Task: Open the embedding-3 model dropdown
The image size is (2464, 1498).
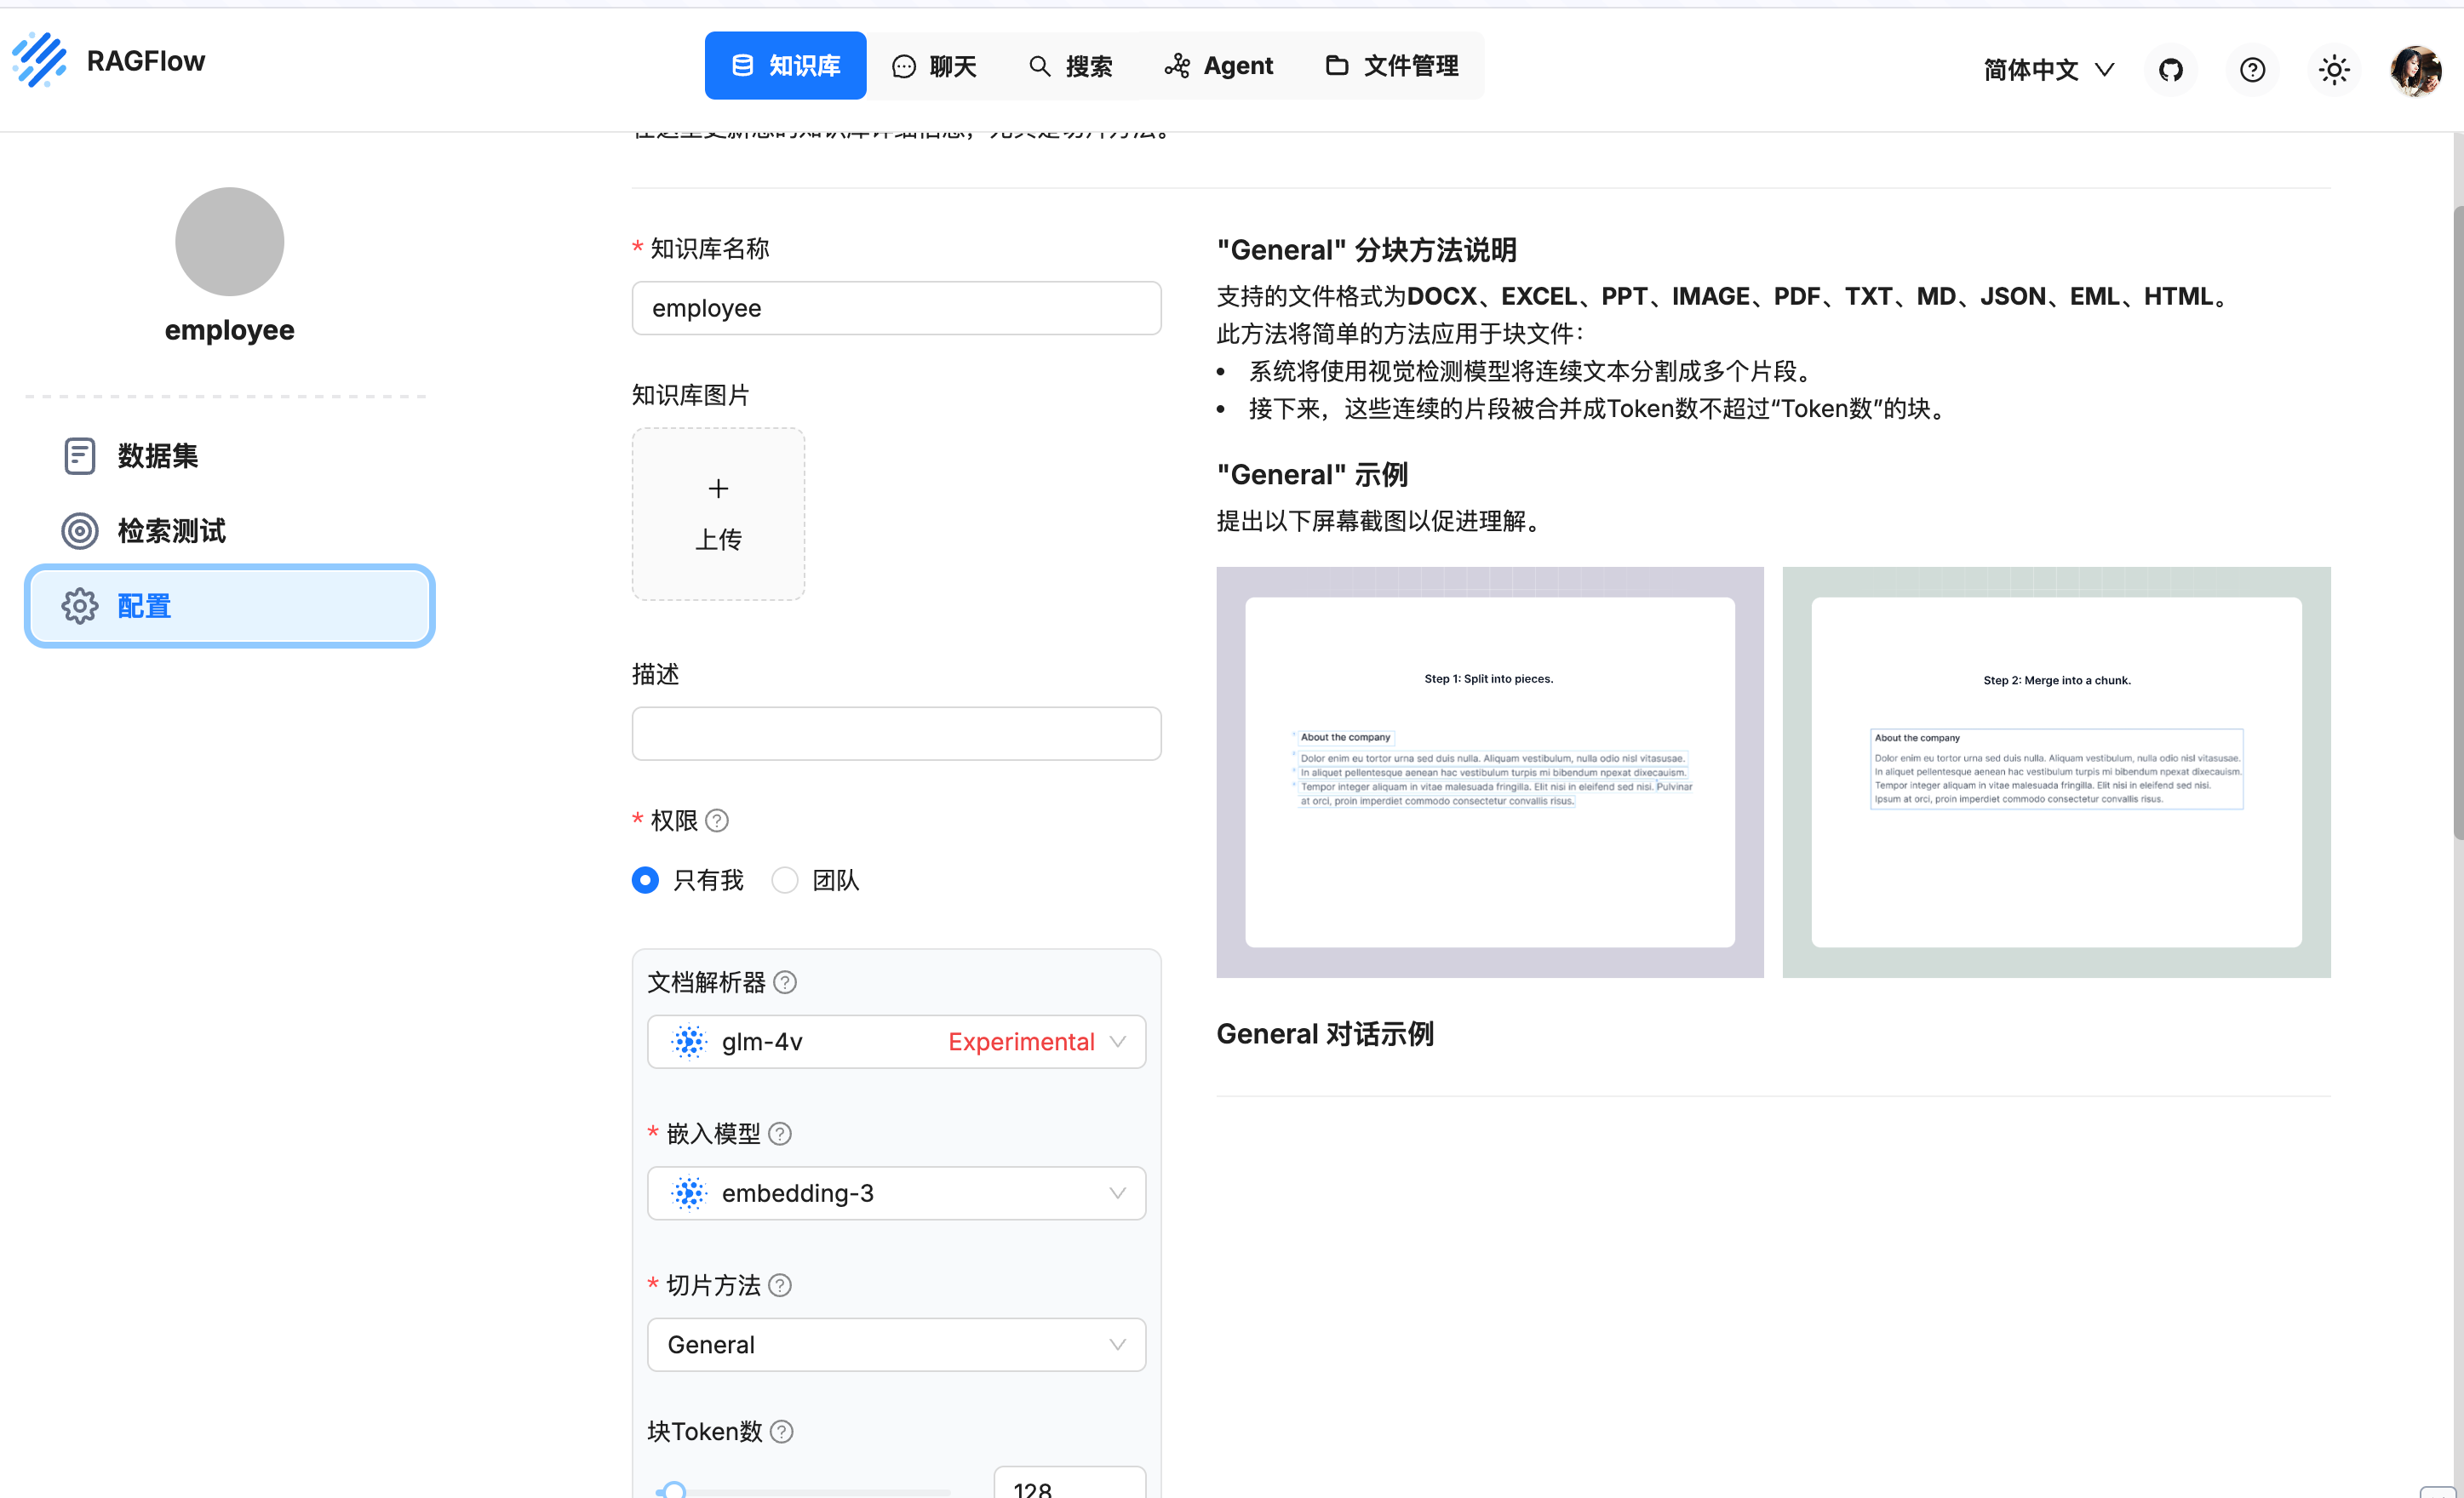Action: [896, 1193]
